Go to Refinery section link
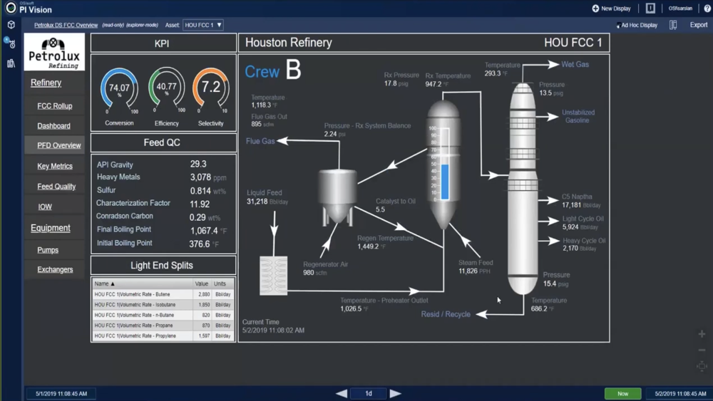Image resolution: width=713 pixels, height=401 pixels. click(x=46, y=83)
